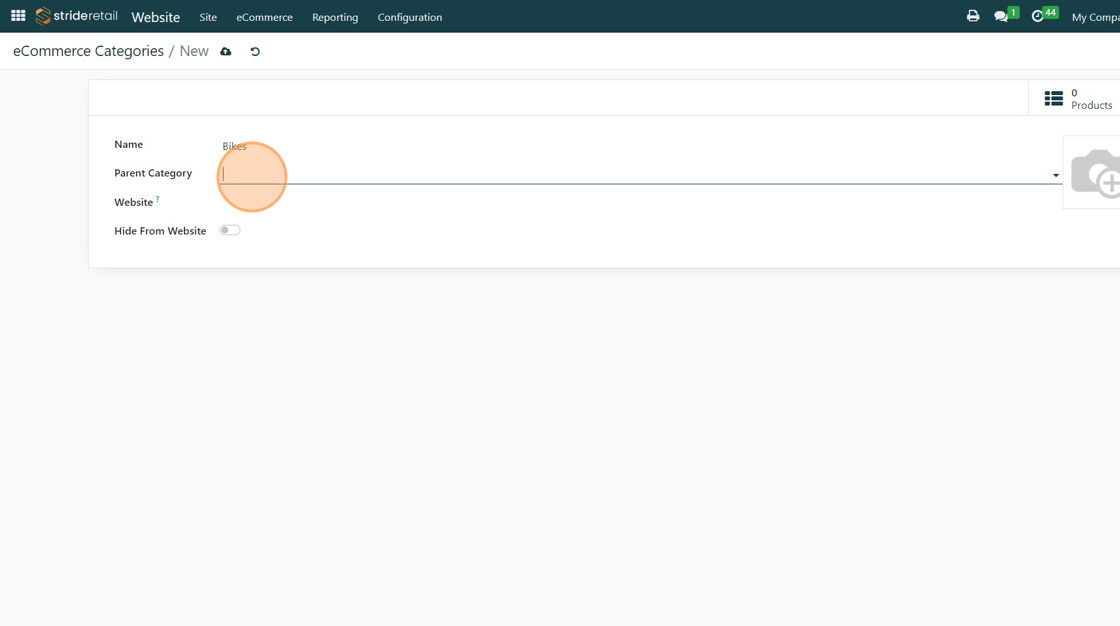Open the Reporting menu
The width and height of the screenshot is (1120, 626).
[x=335, y=17]
